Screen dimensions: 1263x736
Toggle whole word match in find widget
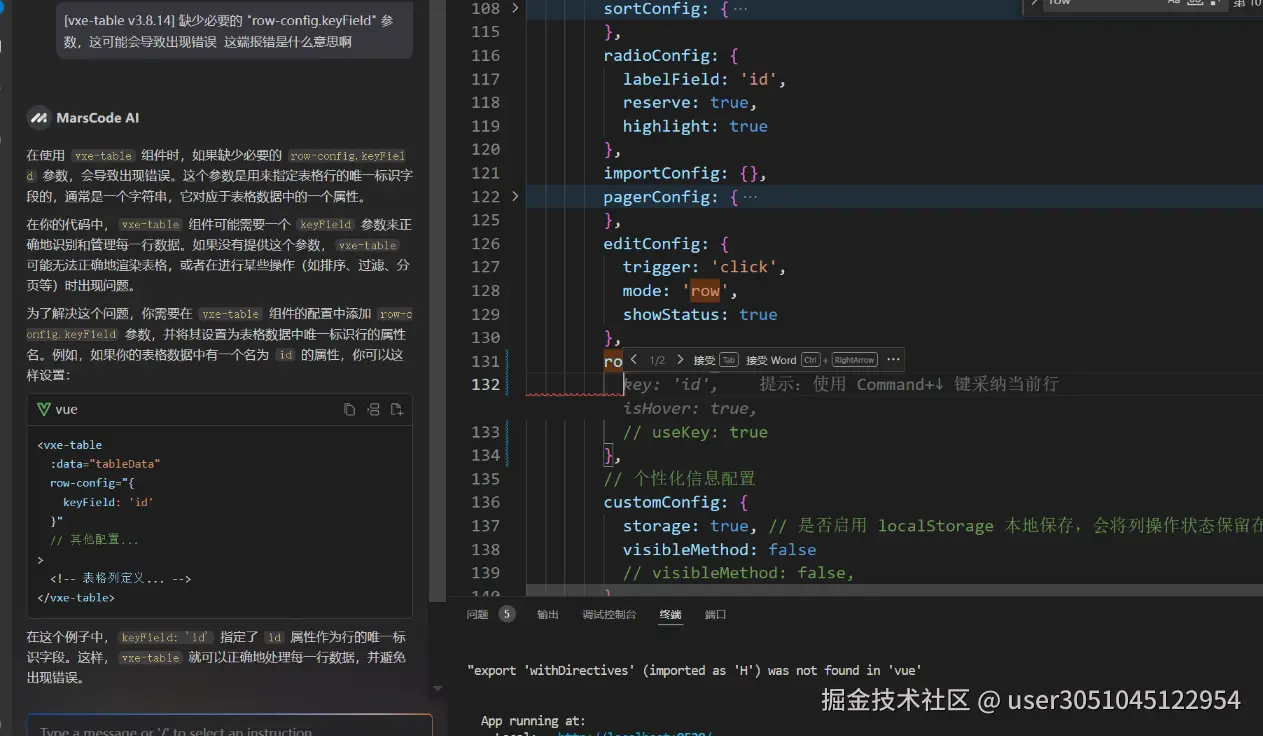coord(1194,3)
